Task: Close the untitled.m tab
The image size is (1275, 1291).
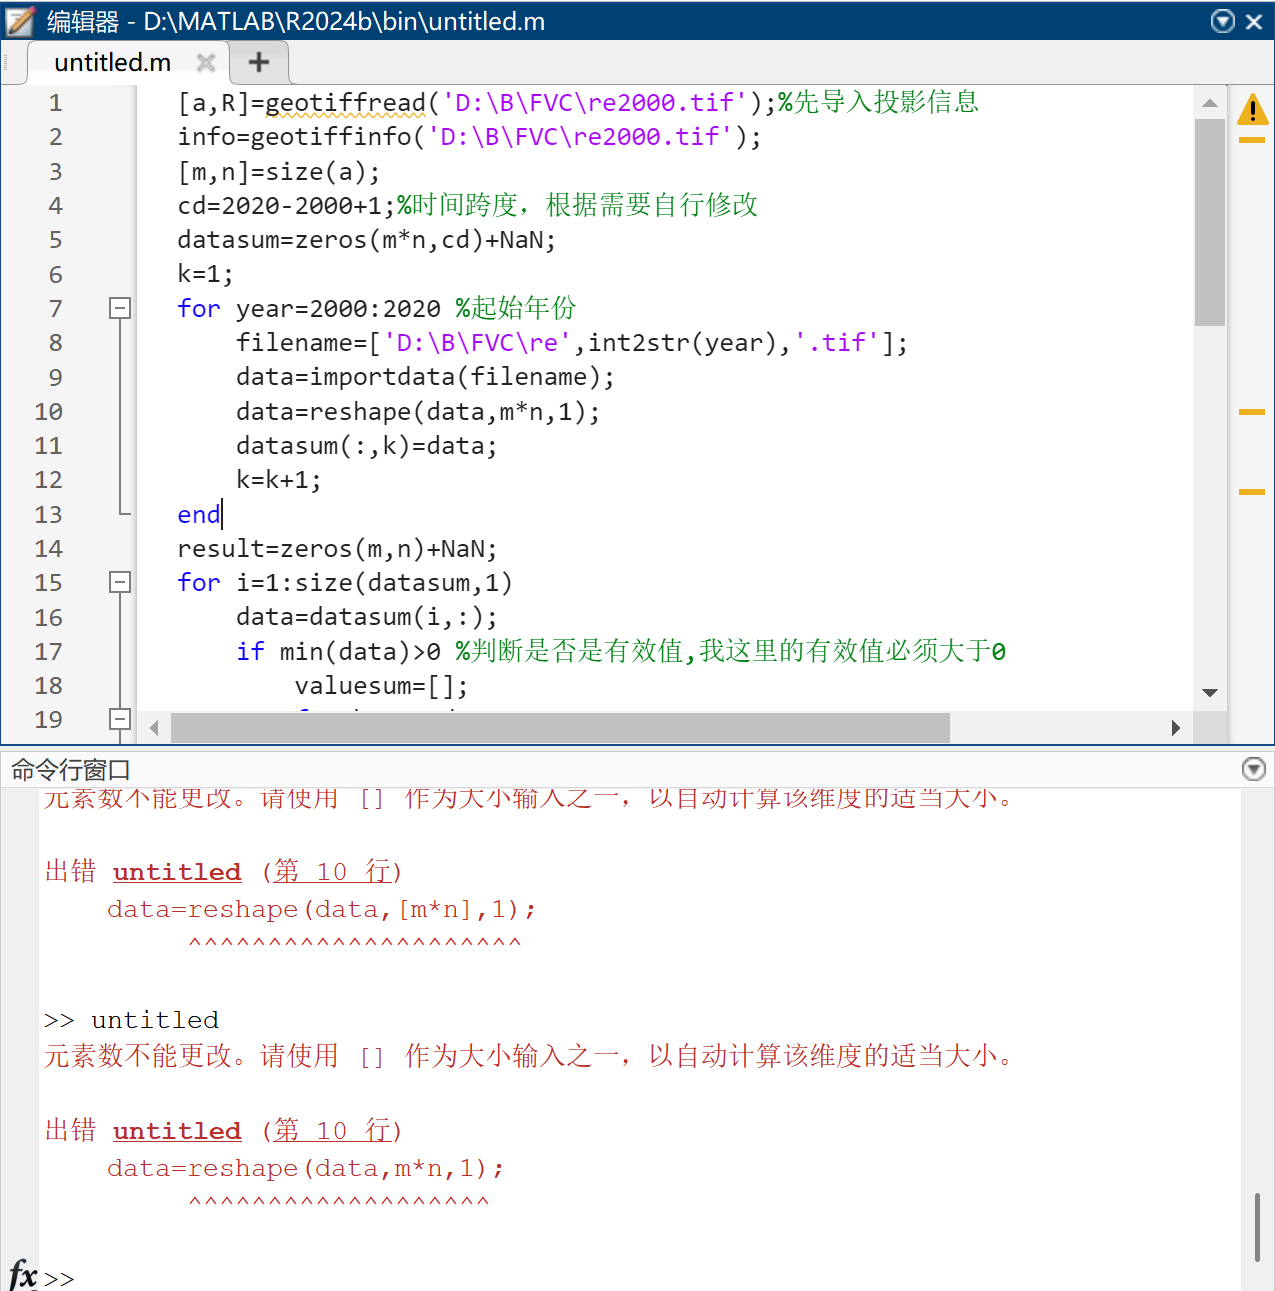Action: click(x=206, y=63)
